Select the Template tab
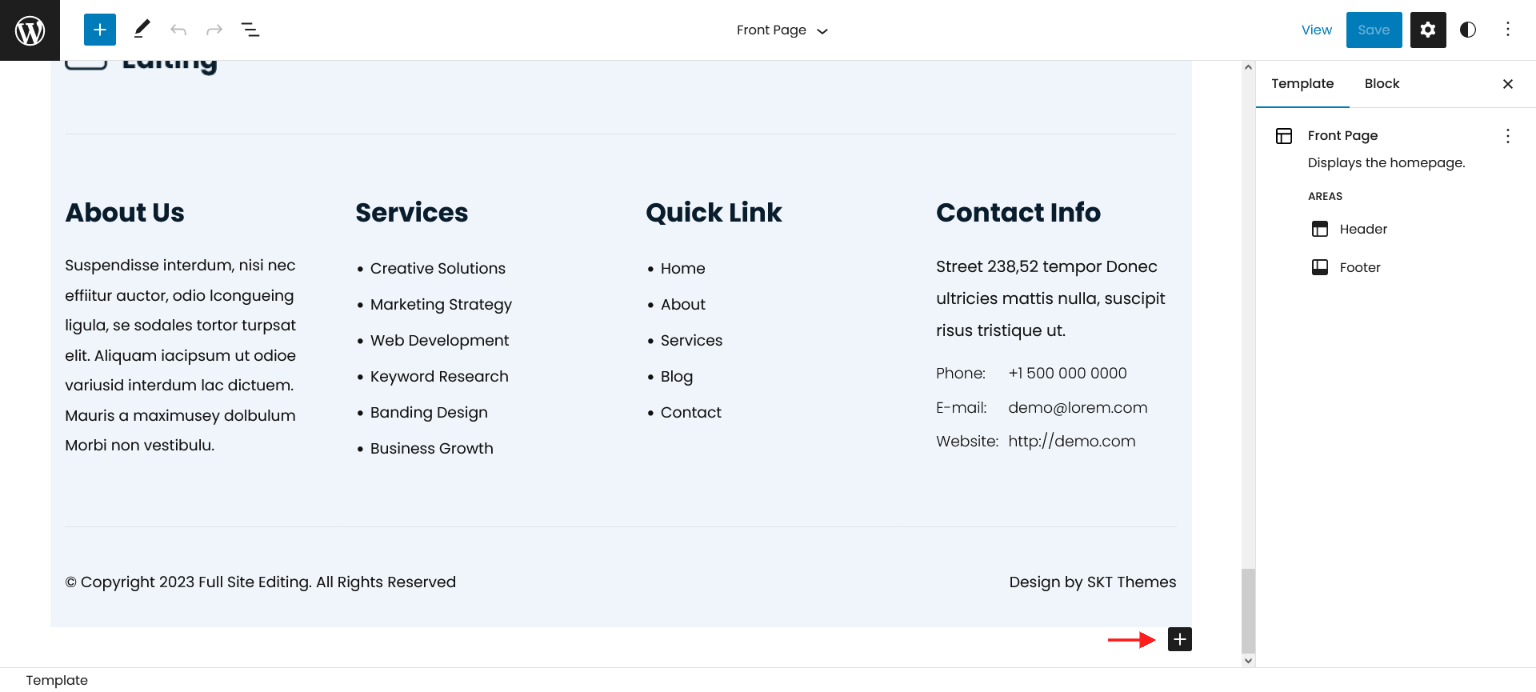 (1302, 84)
